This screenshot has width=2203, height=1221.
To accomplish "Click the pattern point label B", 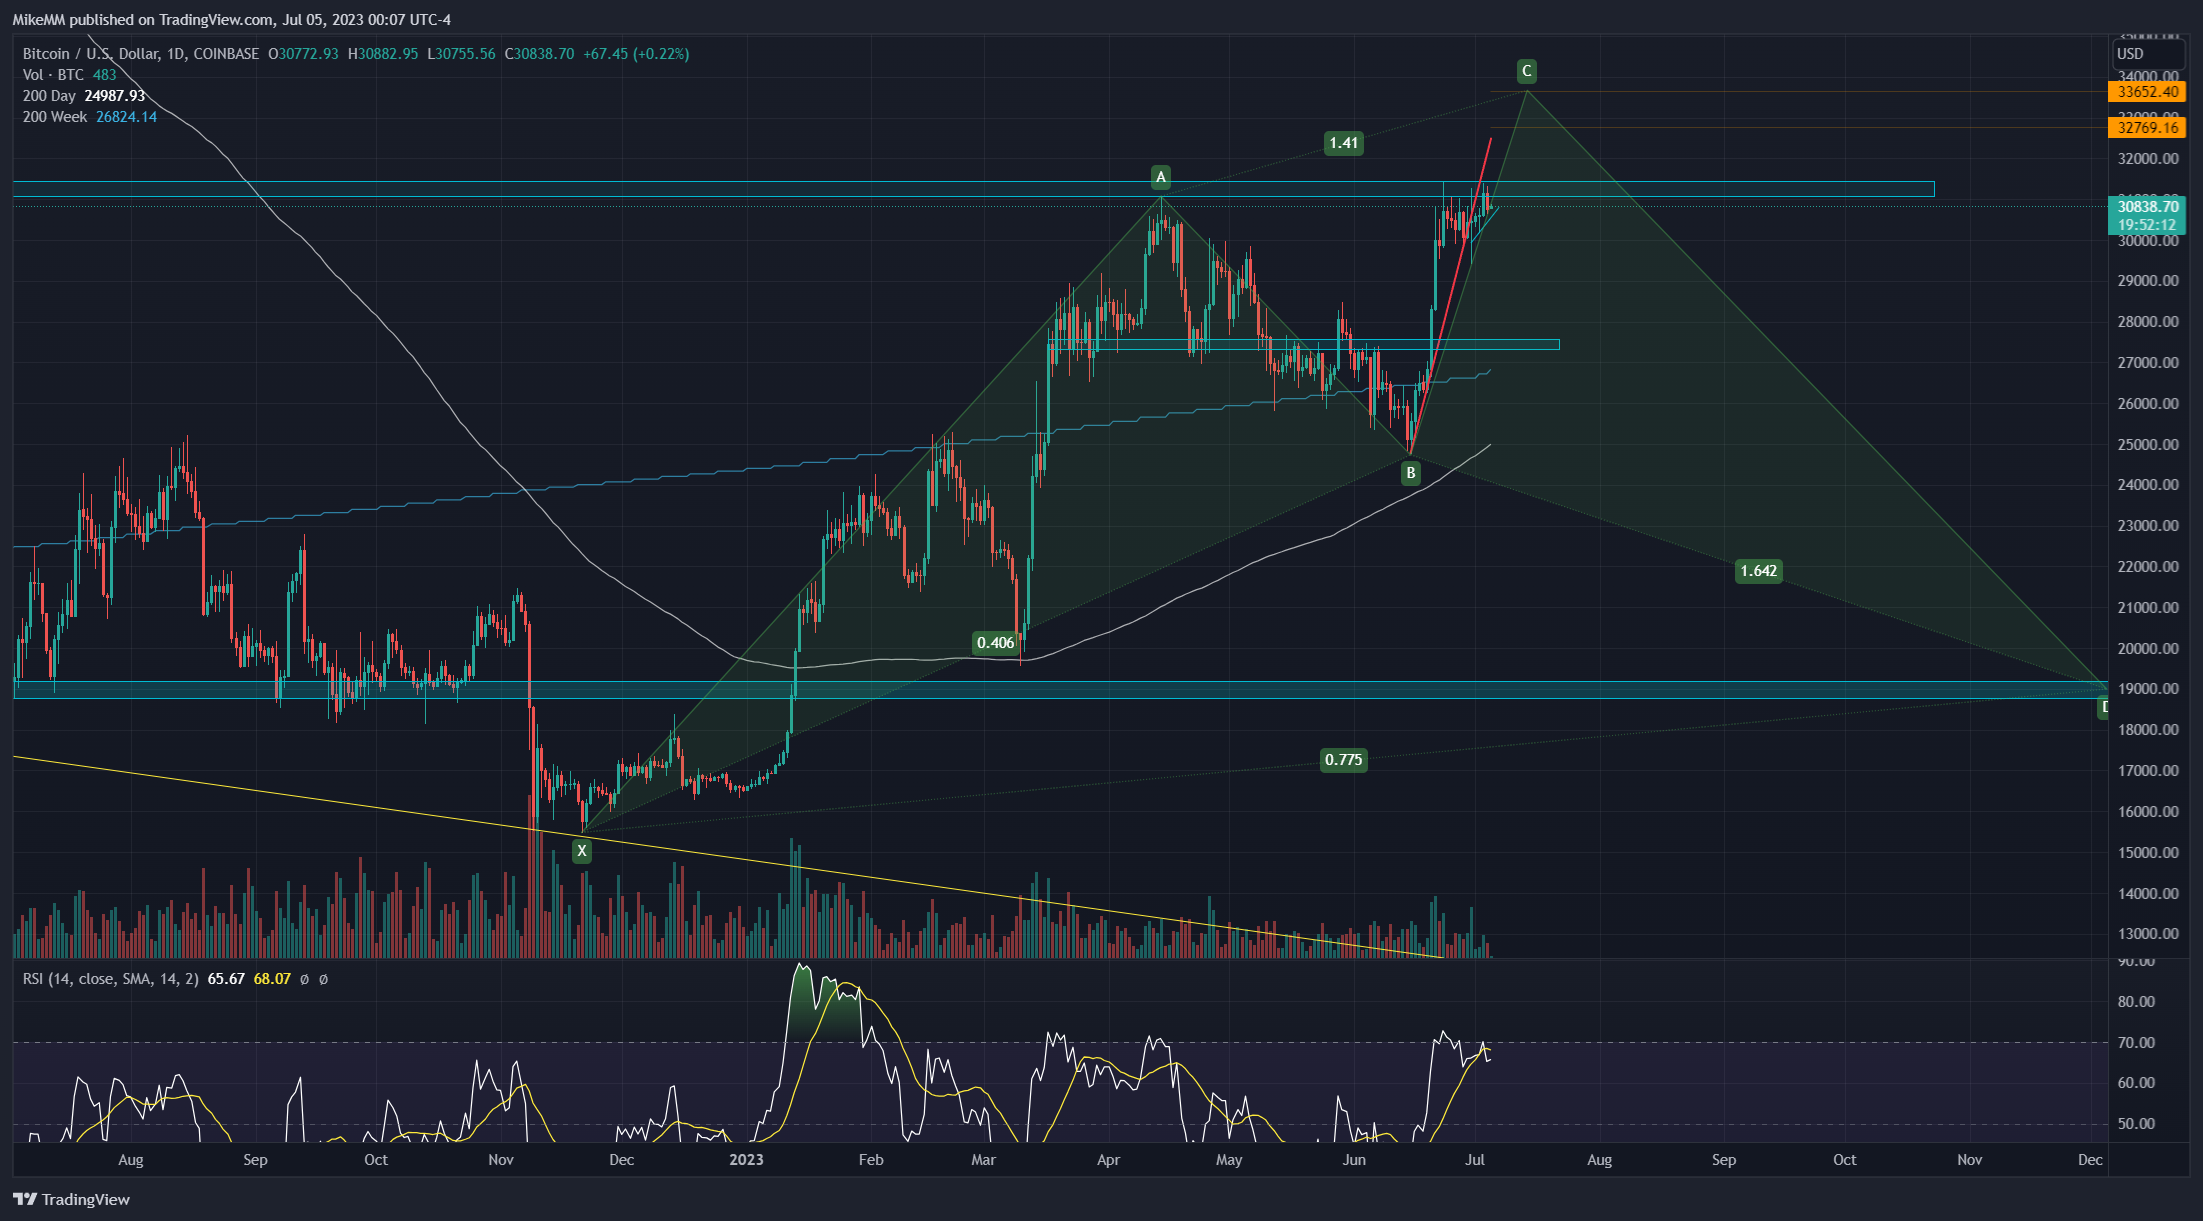I will click(x=1411, y=473).
